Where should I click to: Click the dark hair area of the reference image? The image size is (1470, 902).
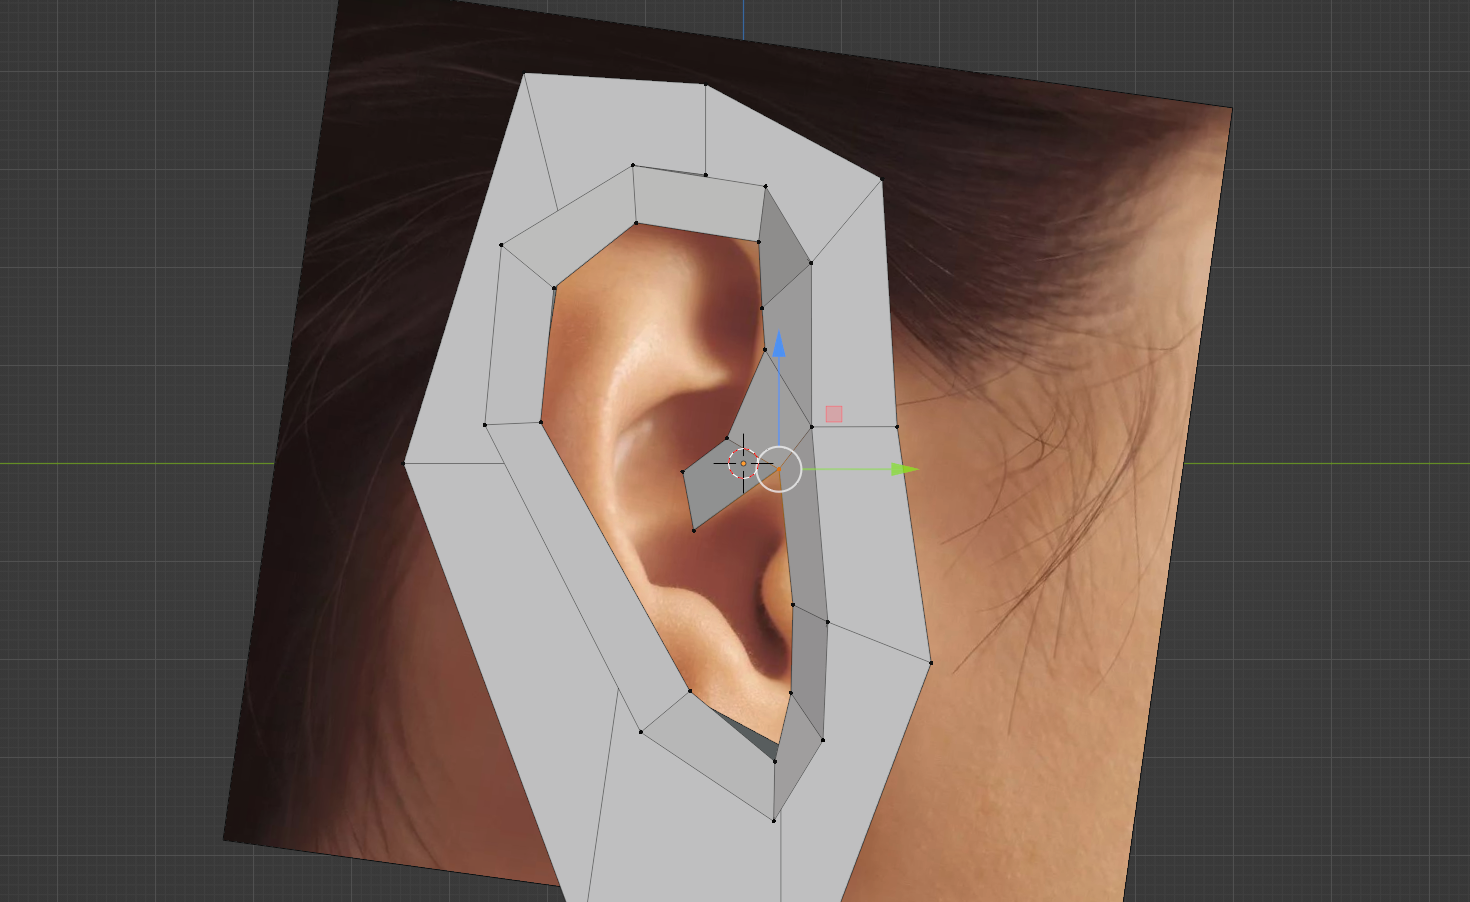[x=1000, y=180]
